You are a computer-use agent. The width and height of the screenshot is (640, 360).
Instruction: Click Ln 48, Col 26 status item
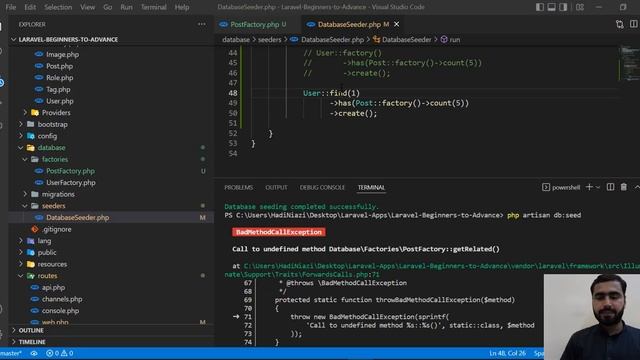click(x=507, y=353)
